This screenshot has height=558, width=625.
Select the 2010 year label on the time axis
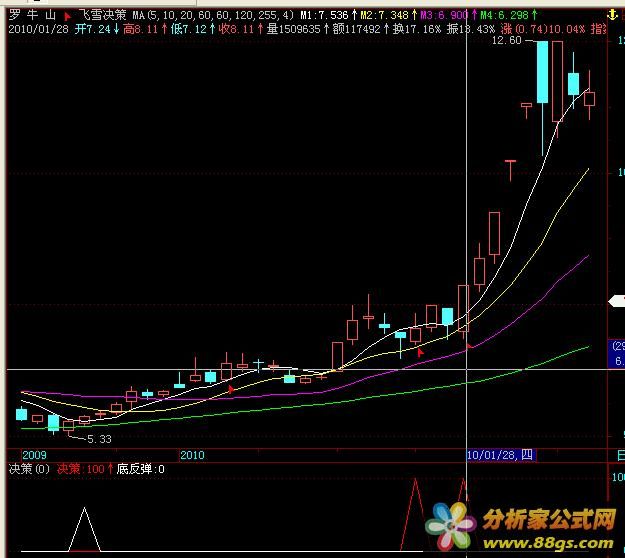coord(192,454)
